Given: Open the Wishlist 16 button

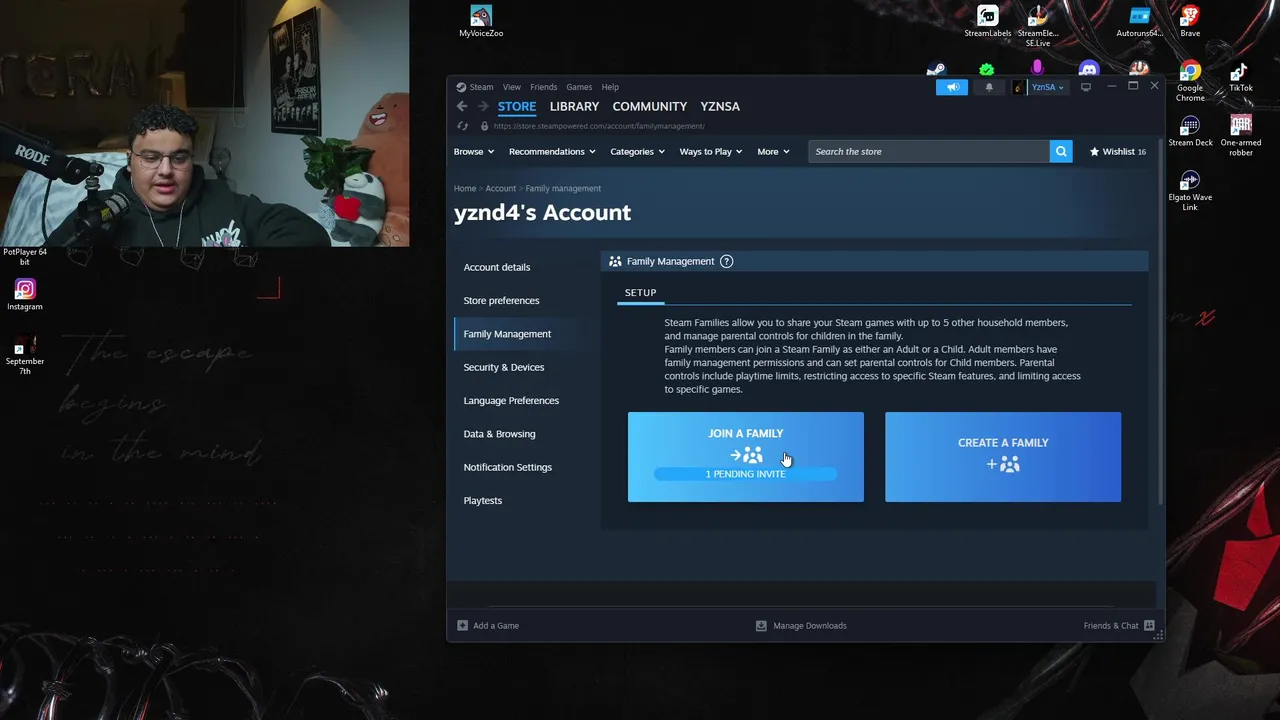Looking at the screenshot, I should point(1118,151).
